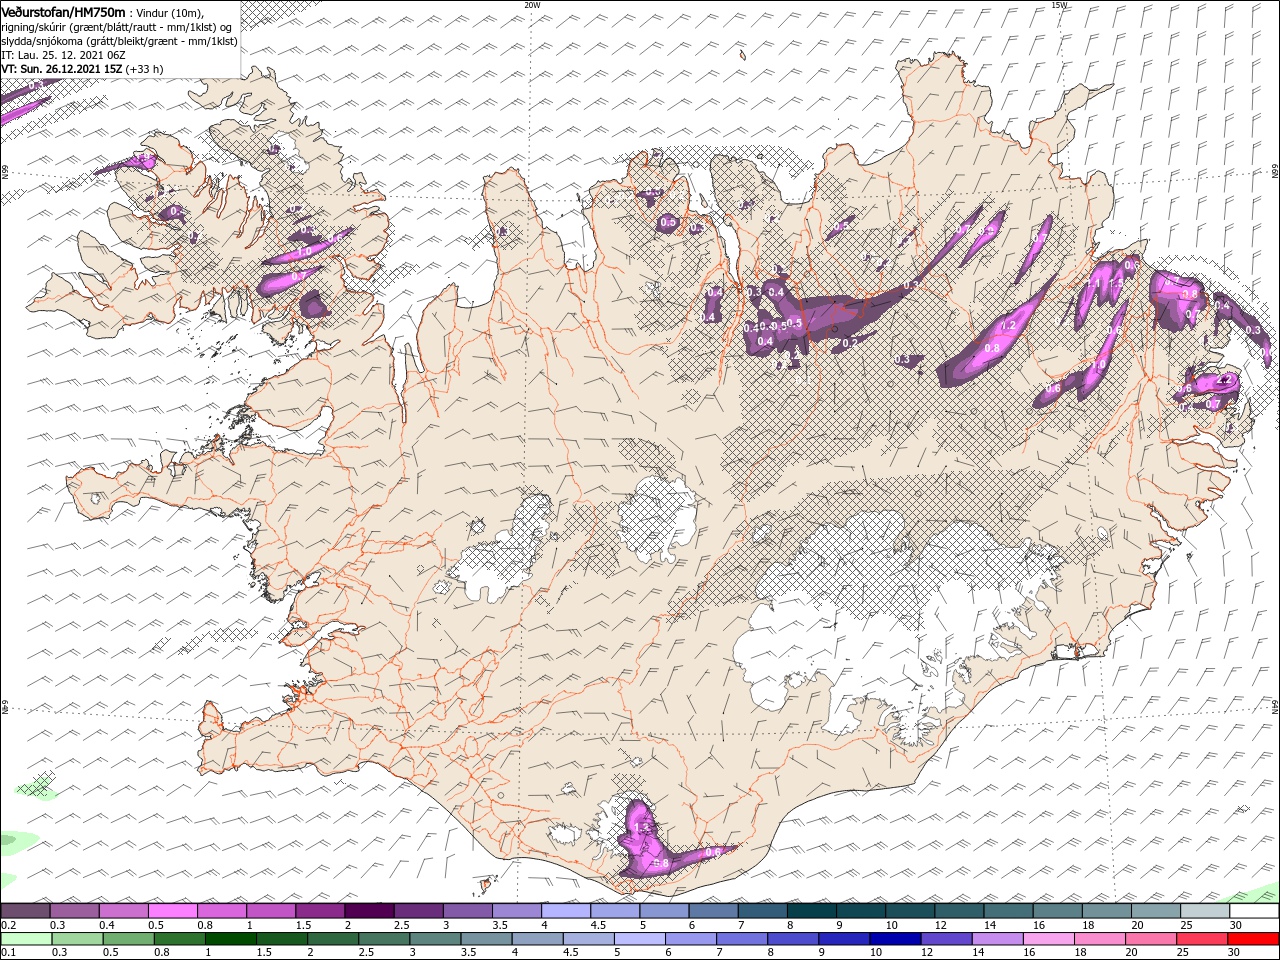The width and height of the screenshot is (1280, 960).
Task: Click the 'rigning/skúrir' description line
Action: 117,27
